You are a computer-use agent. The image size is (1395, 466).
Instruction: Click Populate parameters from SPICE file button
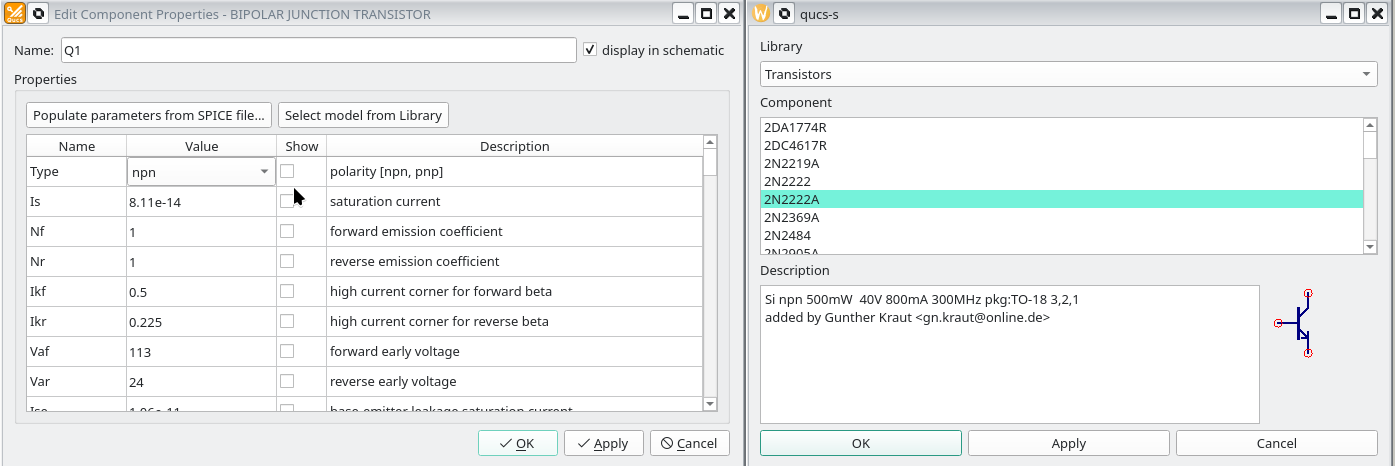tap(150, 115)
